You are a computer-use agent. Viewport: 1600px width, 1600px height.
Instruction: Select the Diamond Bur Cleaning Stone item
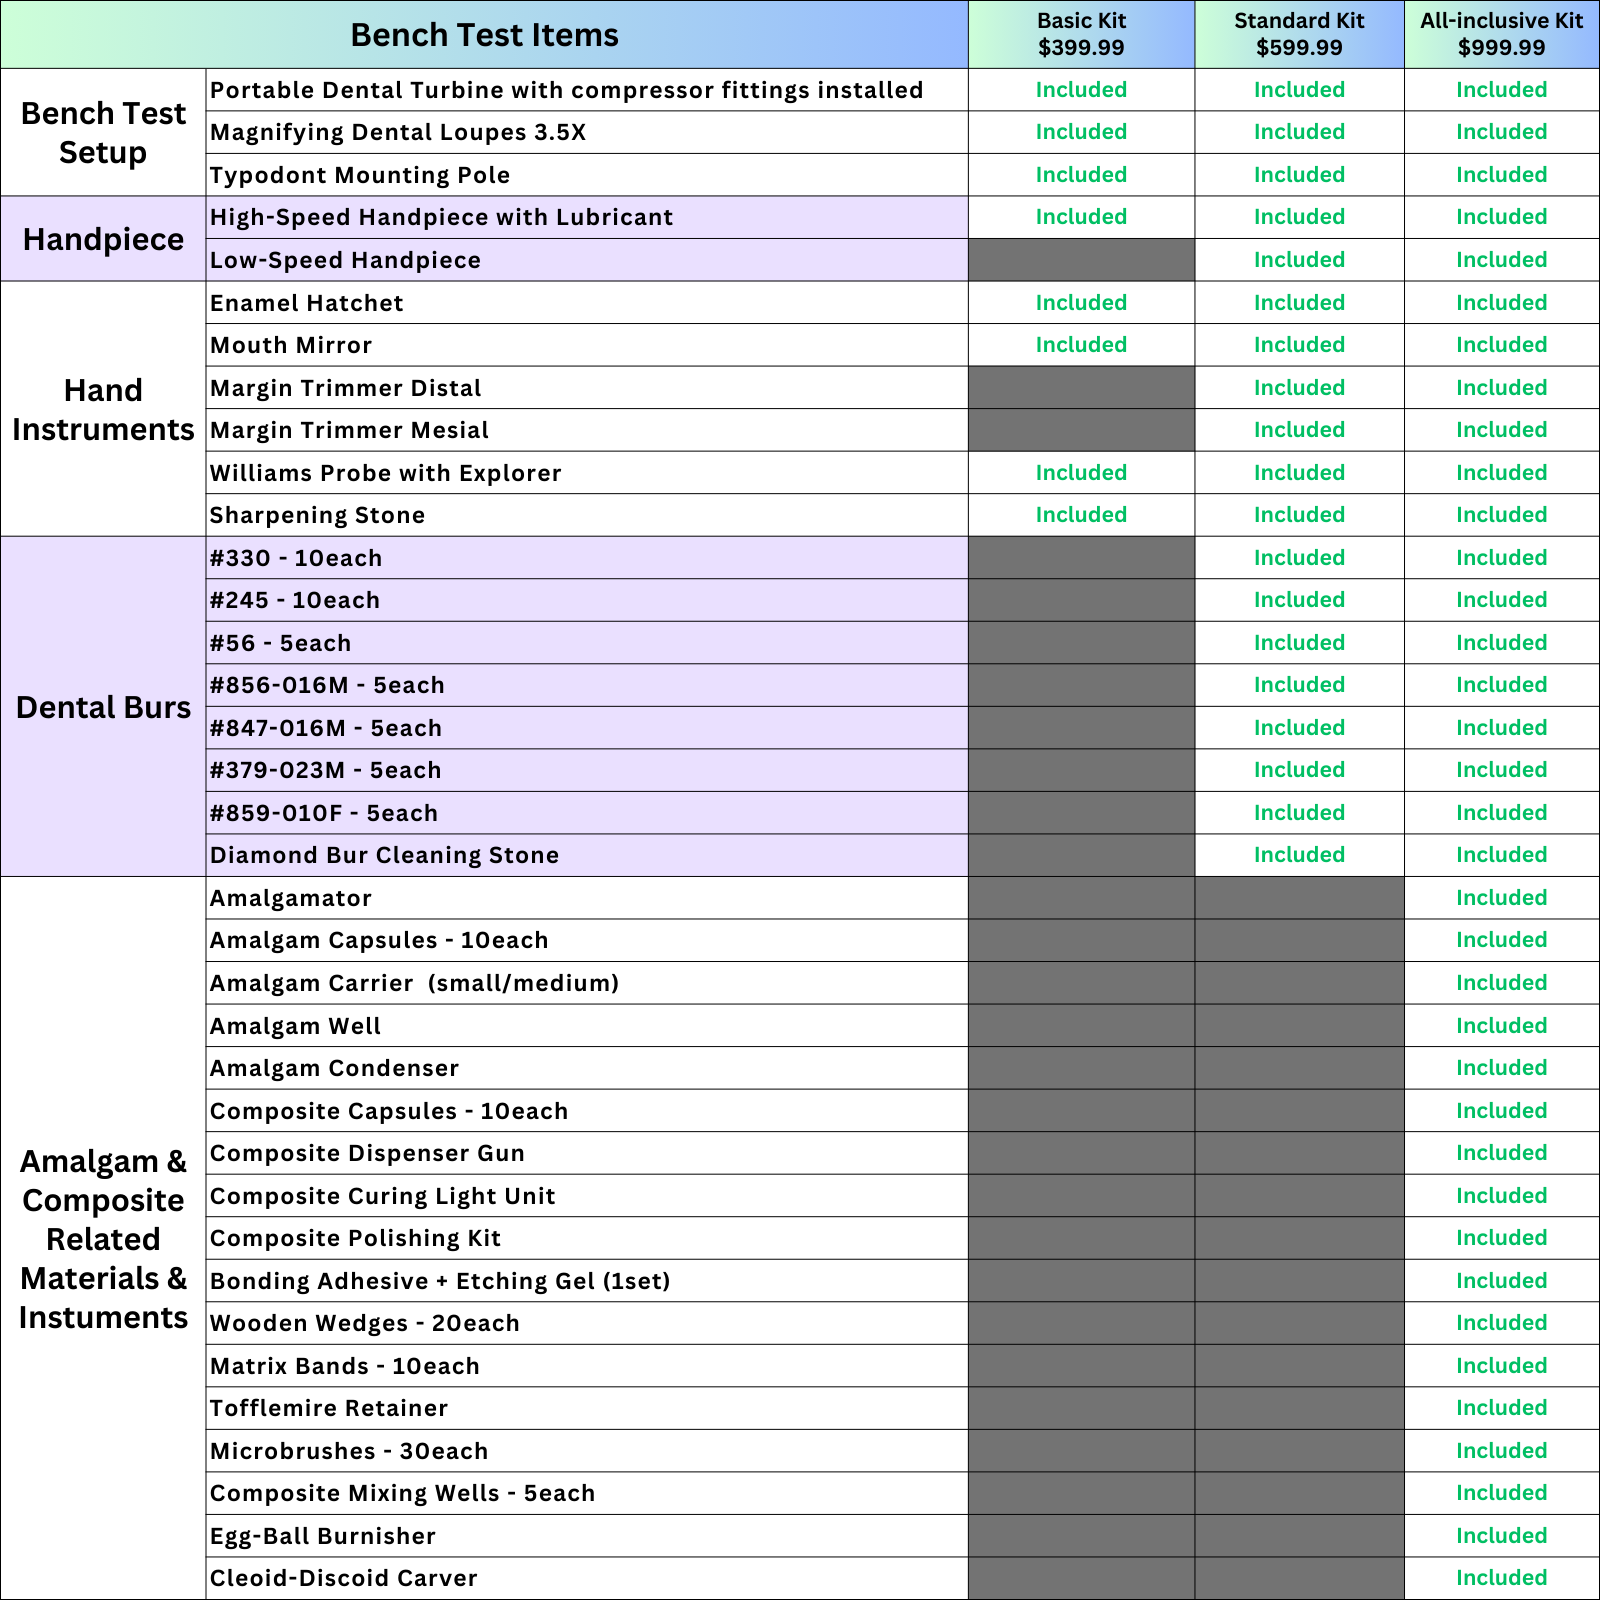tap(385, 855)
